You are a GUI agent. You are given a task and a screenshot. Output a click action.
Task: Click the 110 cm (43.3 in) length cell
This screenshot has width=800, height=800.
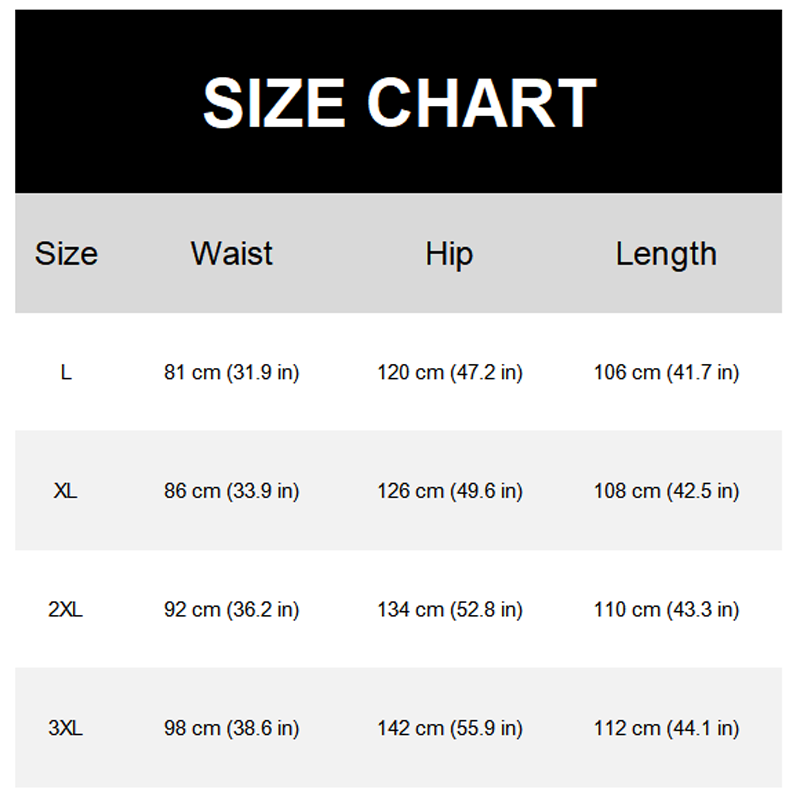tap(666, 609)
